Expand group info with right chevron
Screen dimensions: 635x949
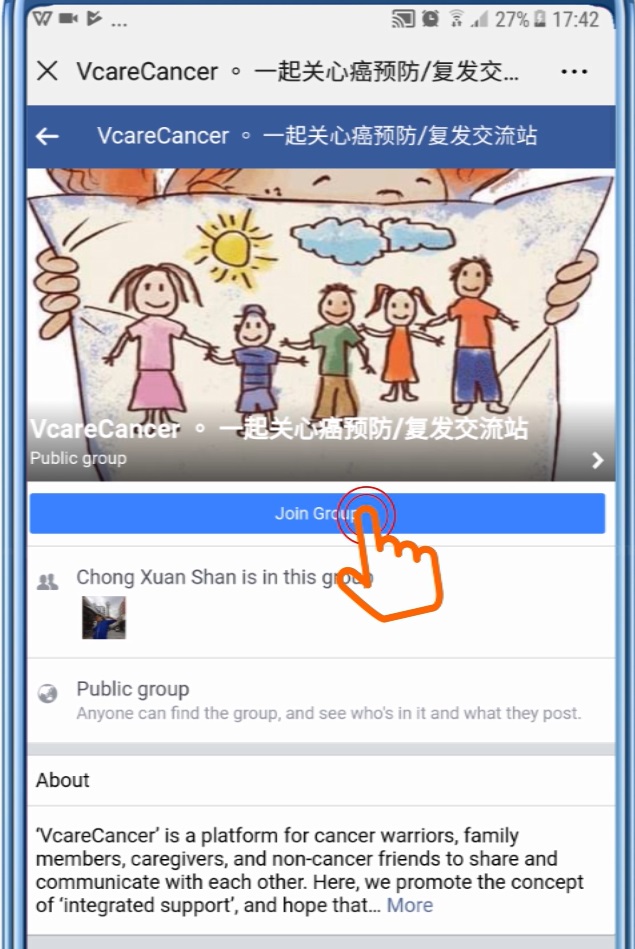[x=598, y=461]
